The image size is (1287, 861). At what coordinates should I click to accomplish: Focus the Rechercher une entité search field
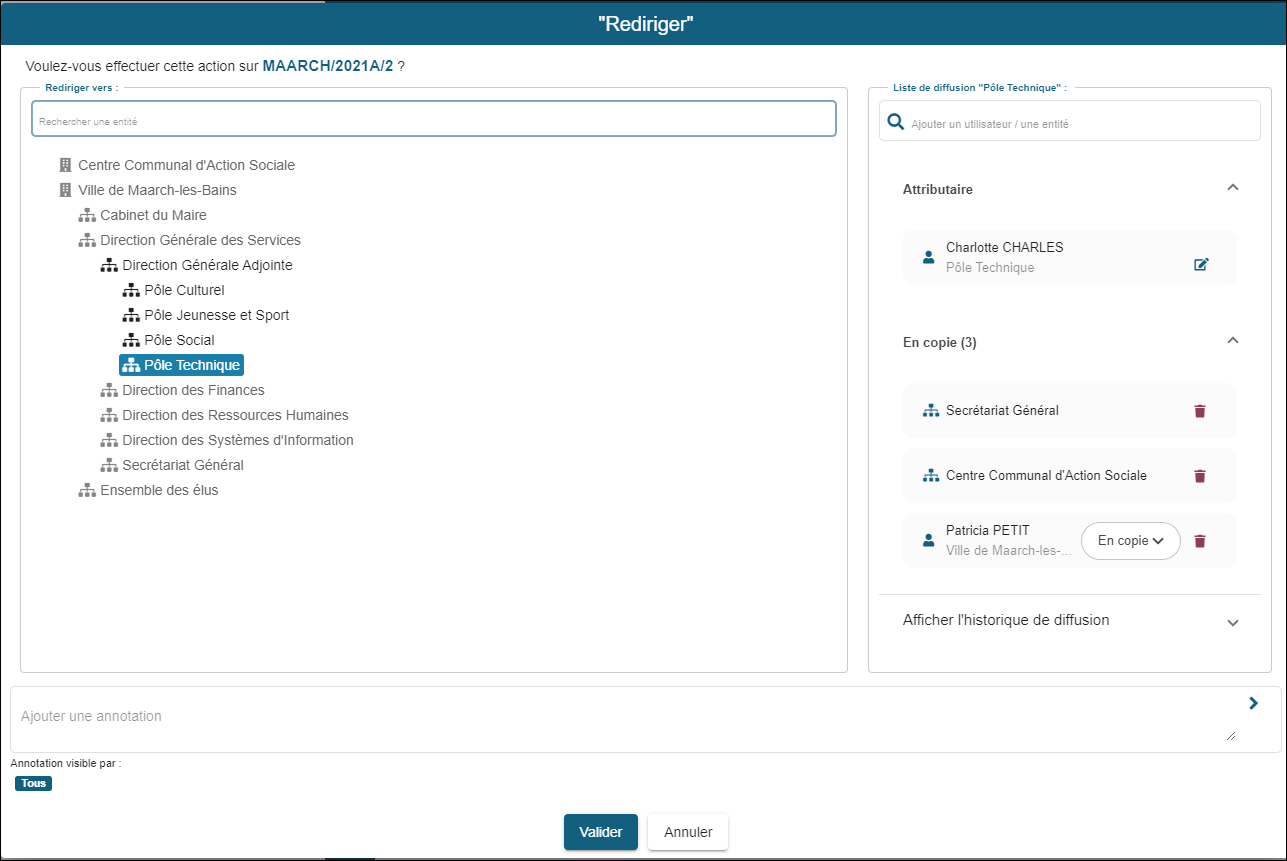pyautogui.click(x=434, y=119)
